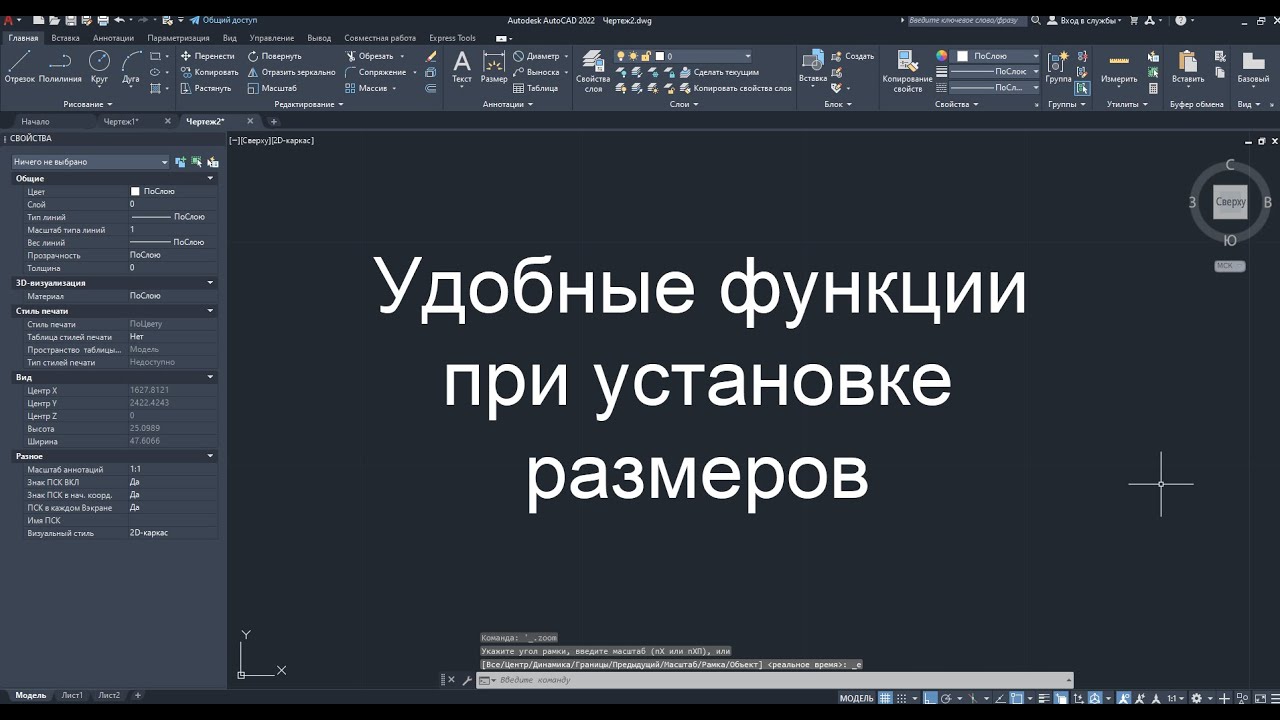This screenshot has height=720, width=1280.
Task: Click the Повернуть (rotate) tool
Action: pyautogui.click(x=275, y=56)
